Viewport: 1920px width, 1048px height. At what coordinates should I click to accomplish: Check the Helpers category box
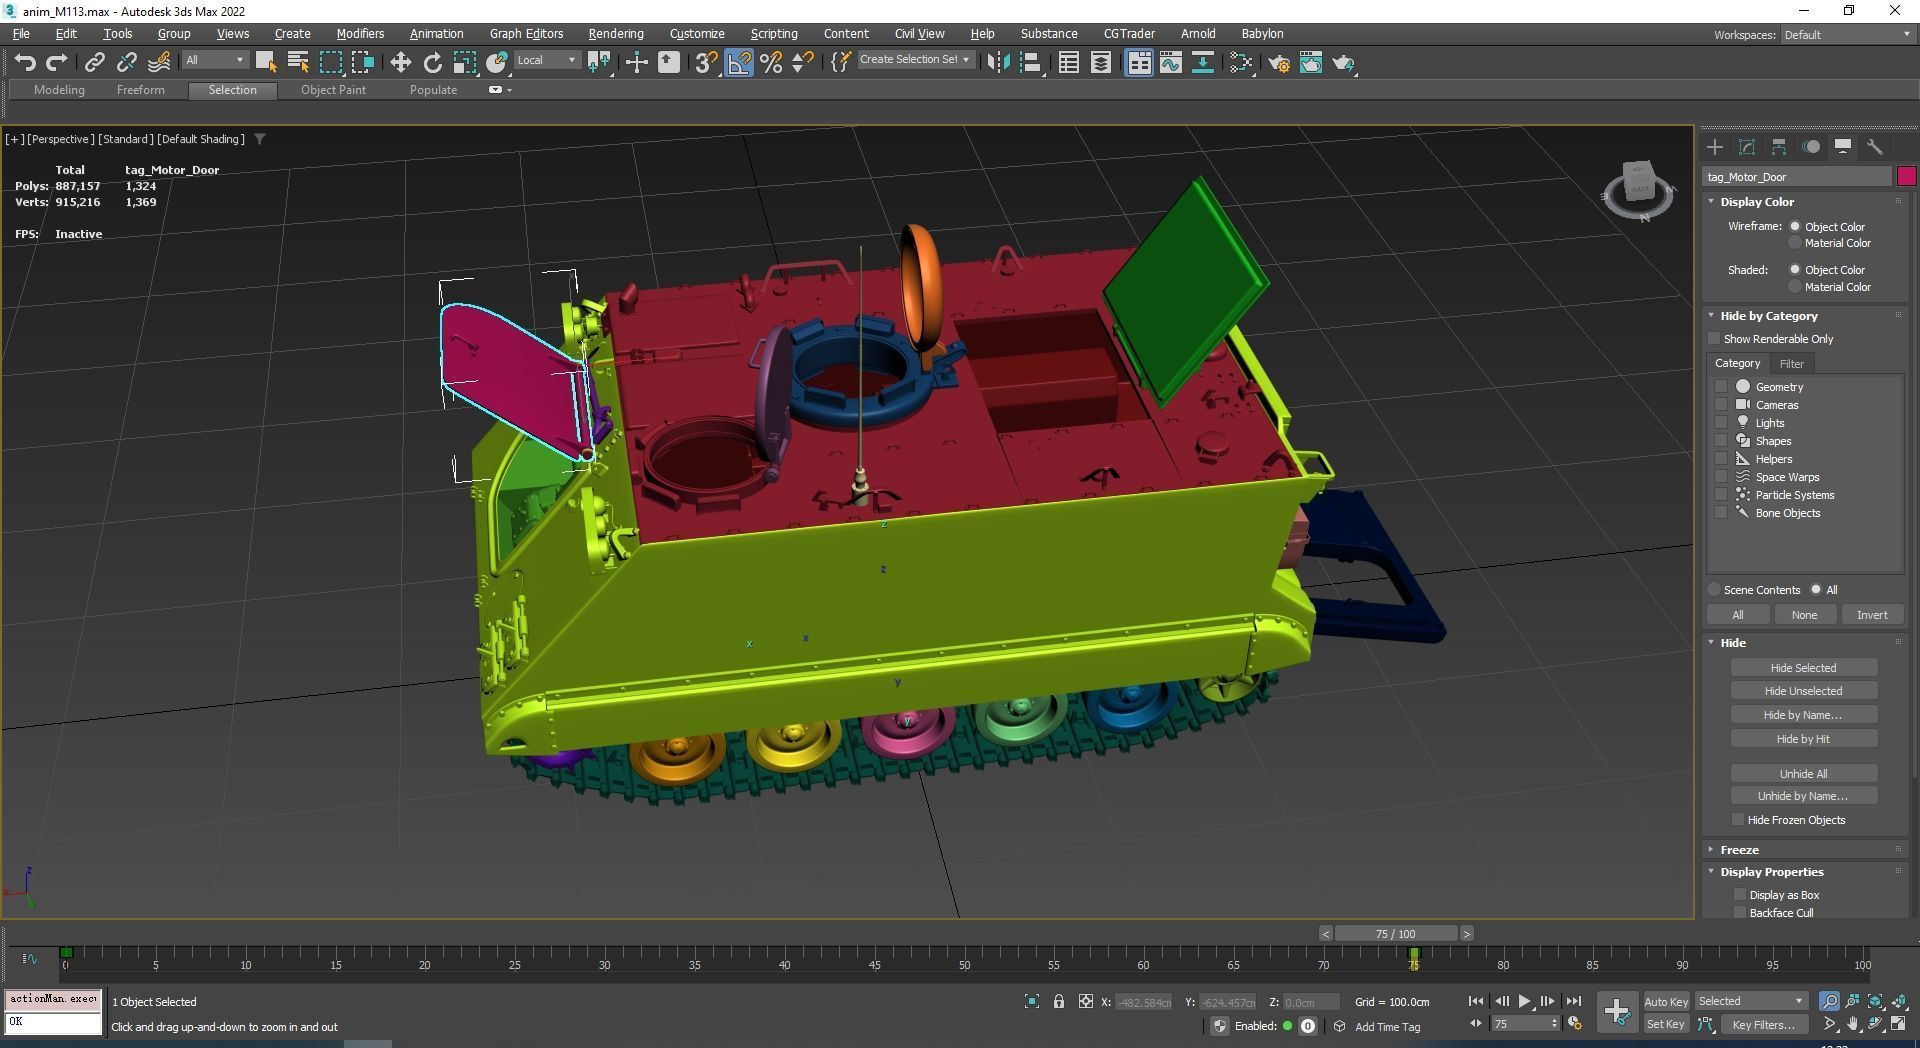click(x=1721, y=459)
